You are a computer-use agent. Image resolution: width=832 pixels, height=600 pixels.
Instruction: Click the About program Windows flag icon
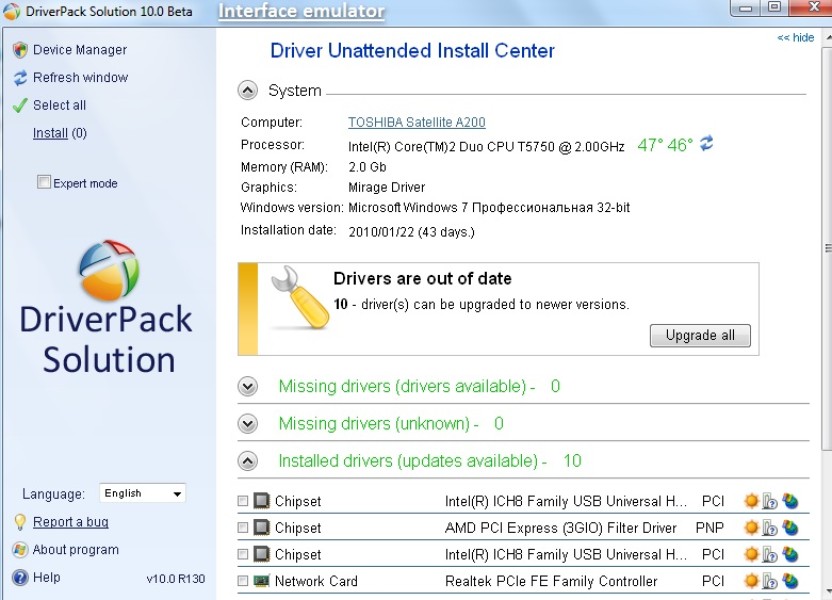[20, 550]
